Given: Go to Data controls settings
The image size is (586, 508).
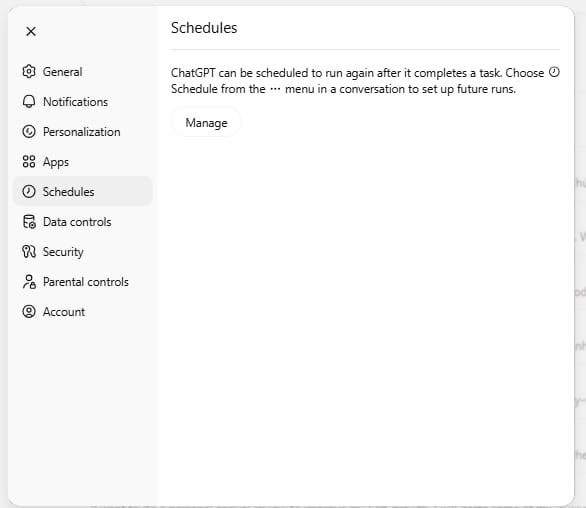Looking at the screenshot, I should (83, 222).
